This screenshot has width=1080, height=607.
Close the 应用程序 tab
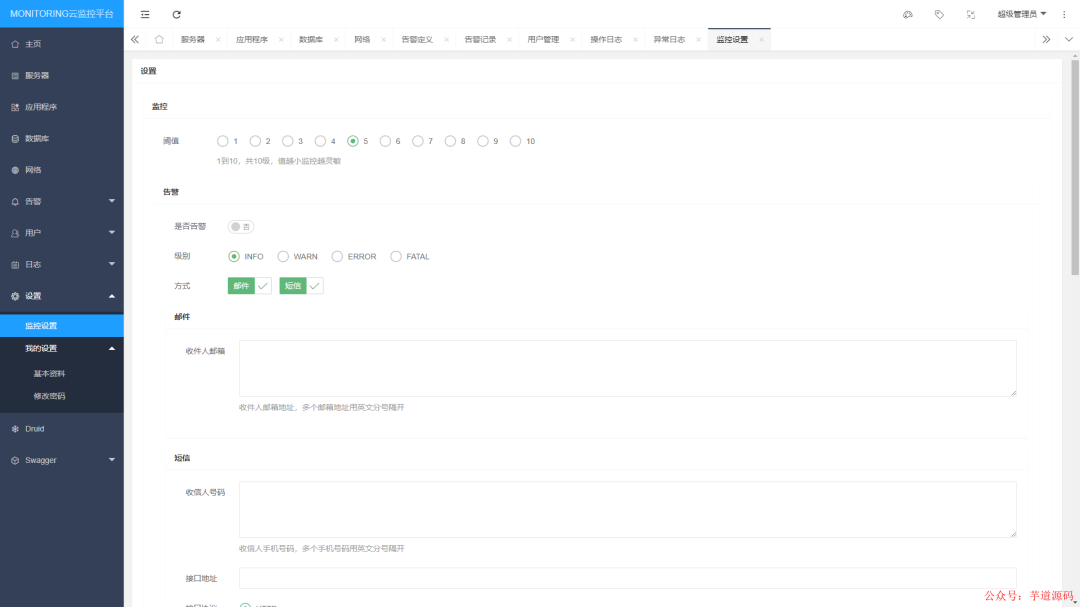click(x=281, y=40)
